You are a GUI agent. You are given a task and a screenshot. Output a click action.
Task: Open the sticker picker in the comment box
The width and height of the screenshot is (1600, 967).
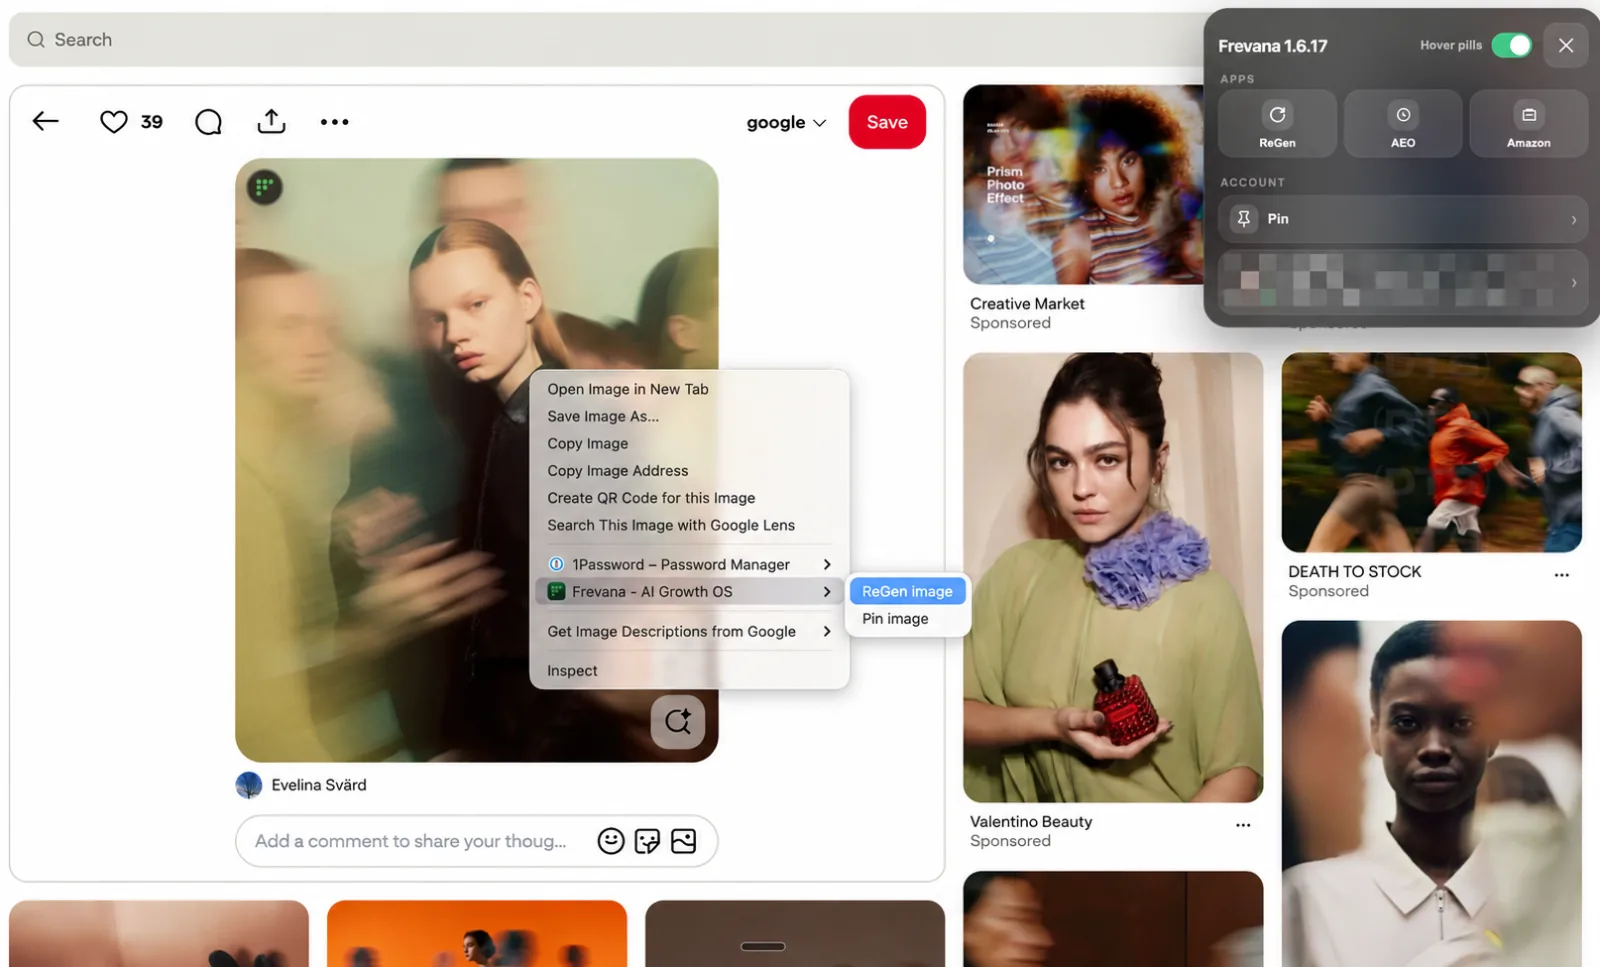(647, 841)
